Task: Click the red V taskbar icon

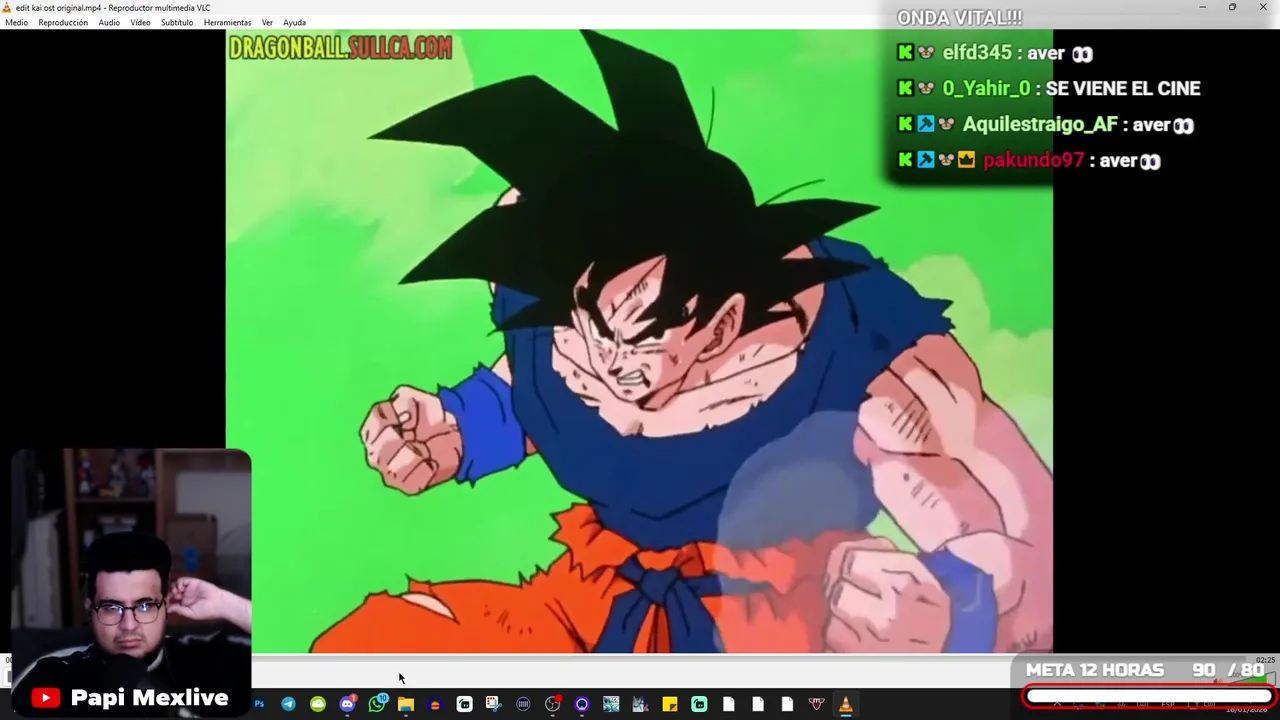Action: pyautogui.click(x=816, y=704)
